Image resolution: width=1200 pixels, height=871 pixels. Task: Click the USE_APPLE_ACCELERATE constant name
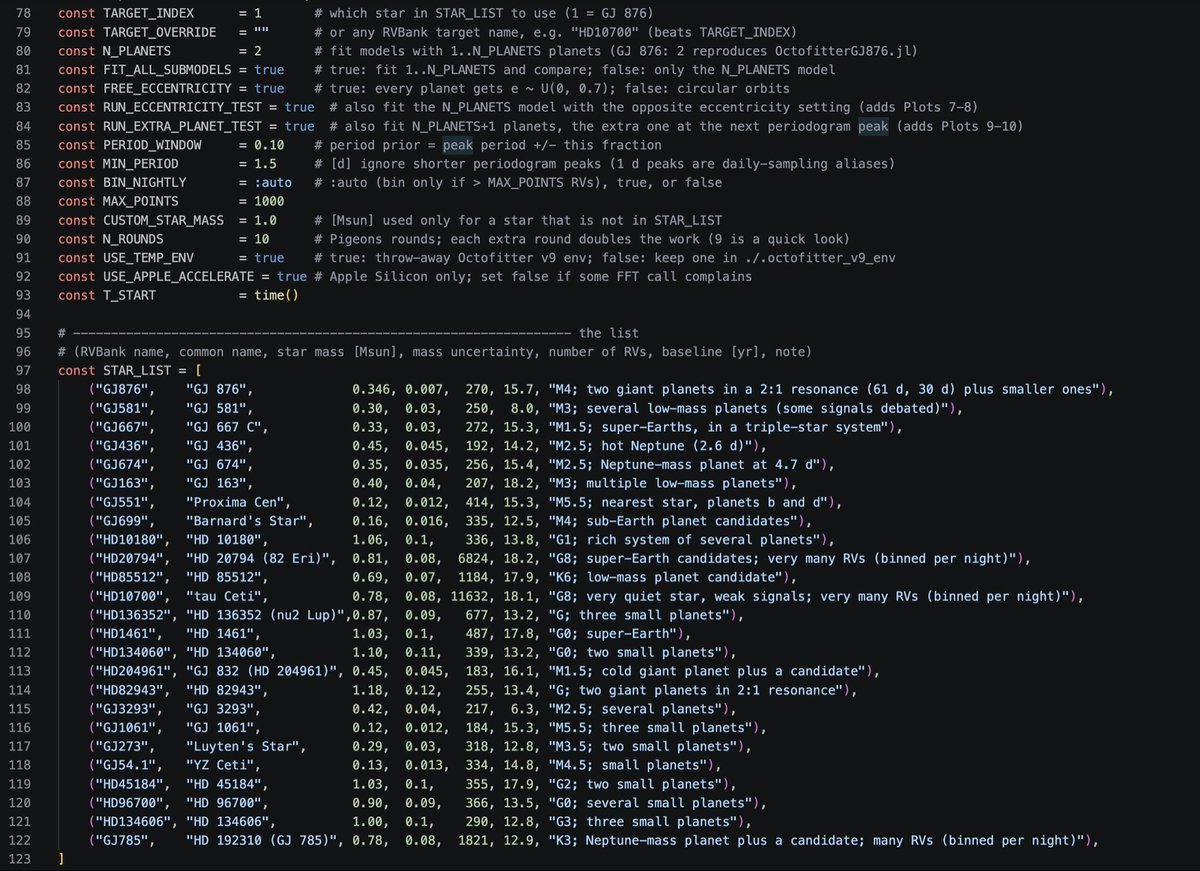point(176,276)
